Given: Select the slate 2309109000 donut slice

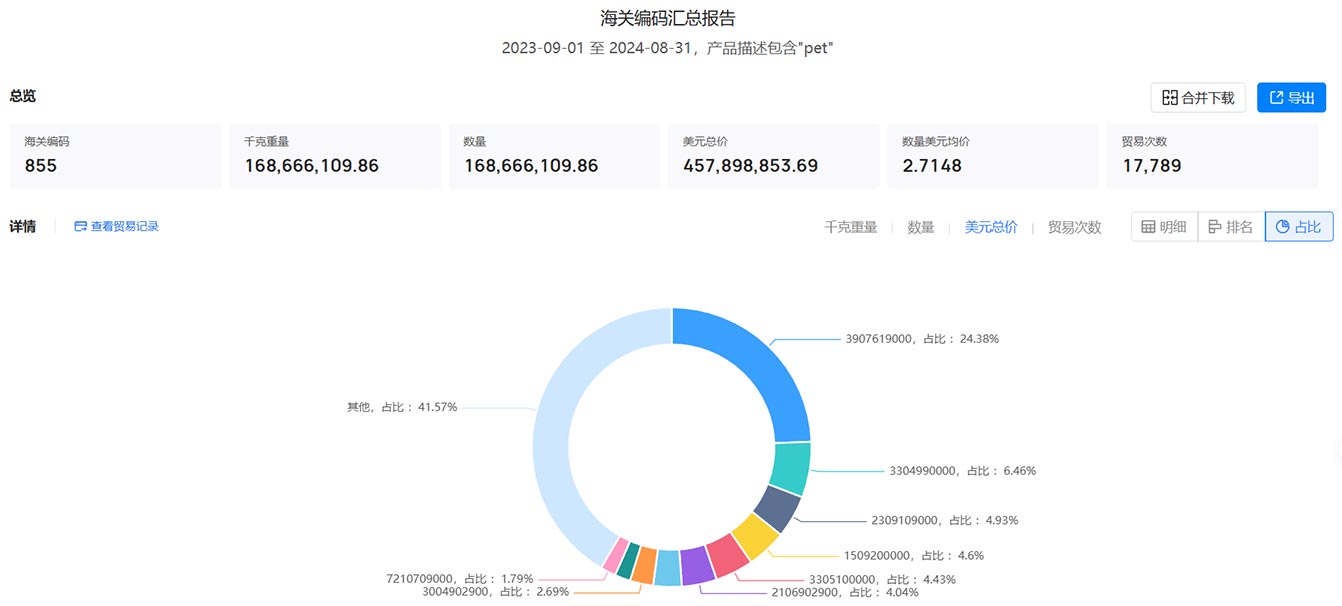Looking at the screenshot, I should (x=776, y=508).
